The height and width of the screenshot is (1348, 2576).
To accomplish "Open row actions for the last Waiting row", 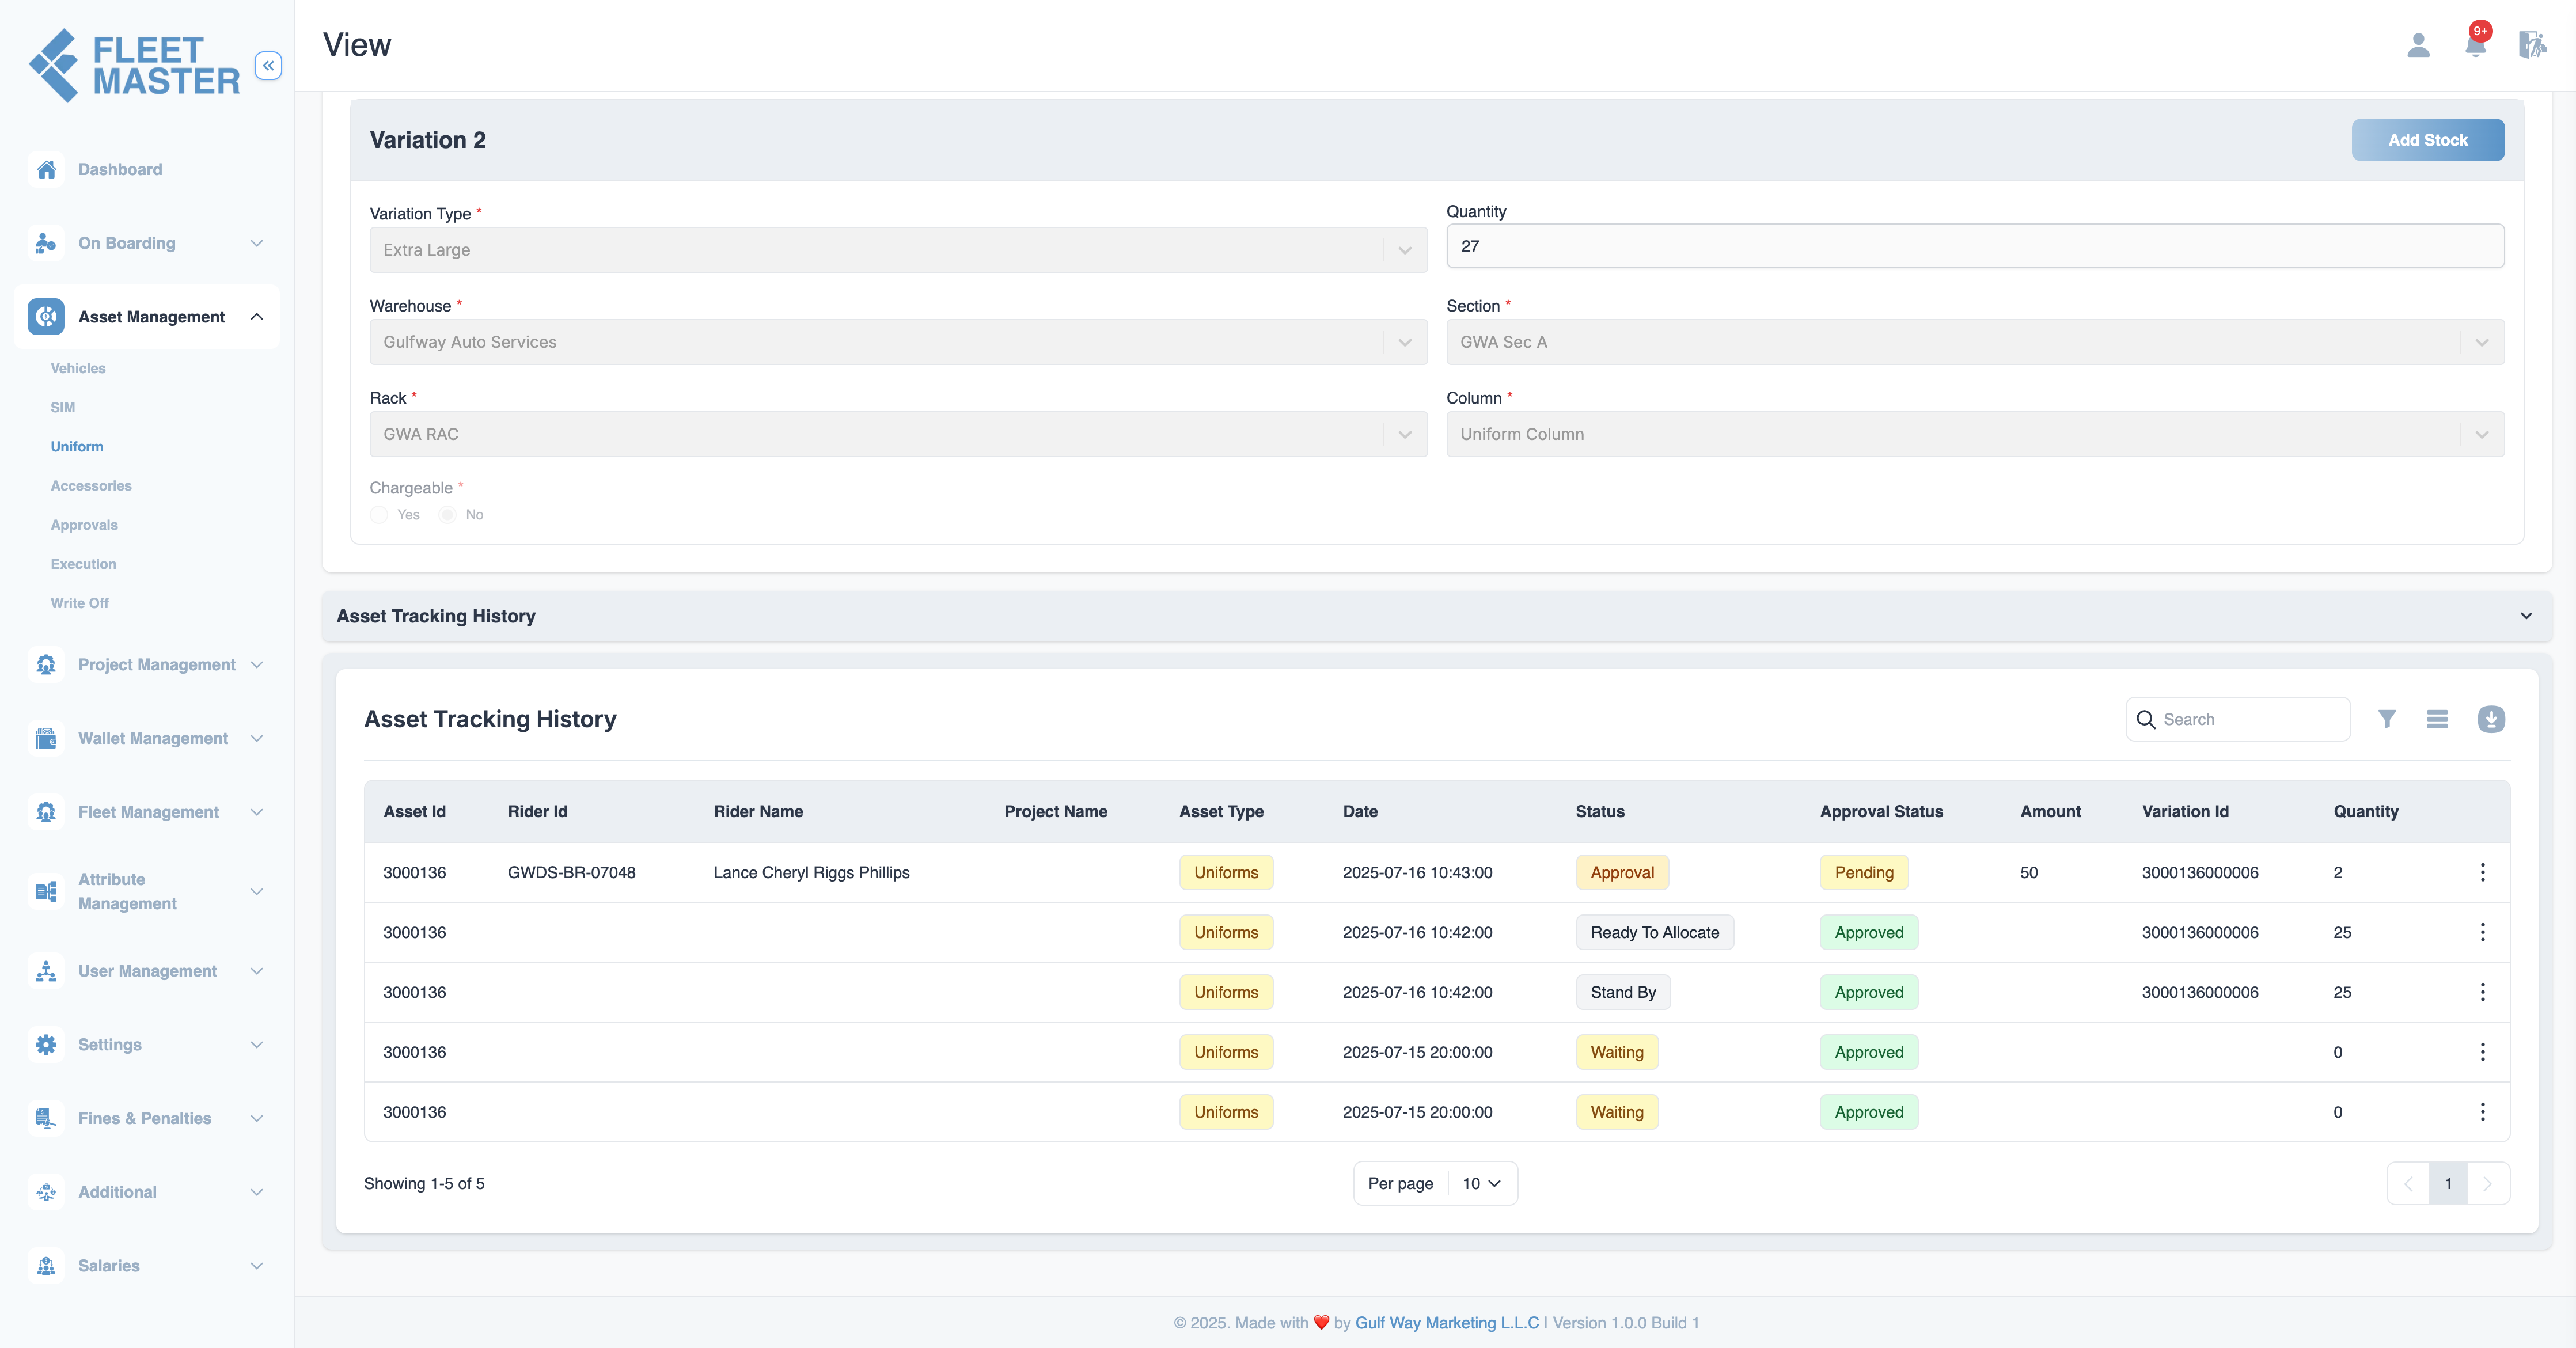I will point(2482,1112).
